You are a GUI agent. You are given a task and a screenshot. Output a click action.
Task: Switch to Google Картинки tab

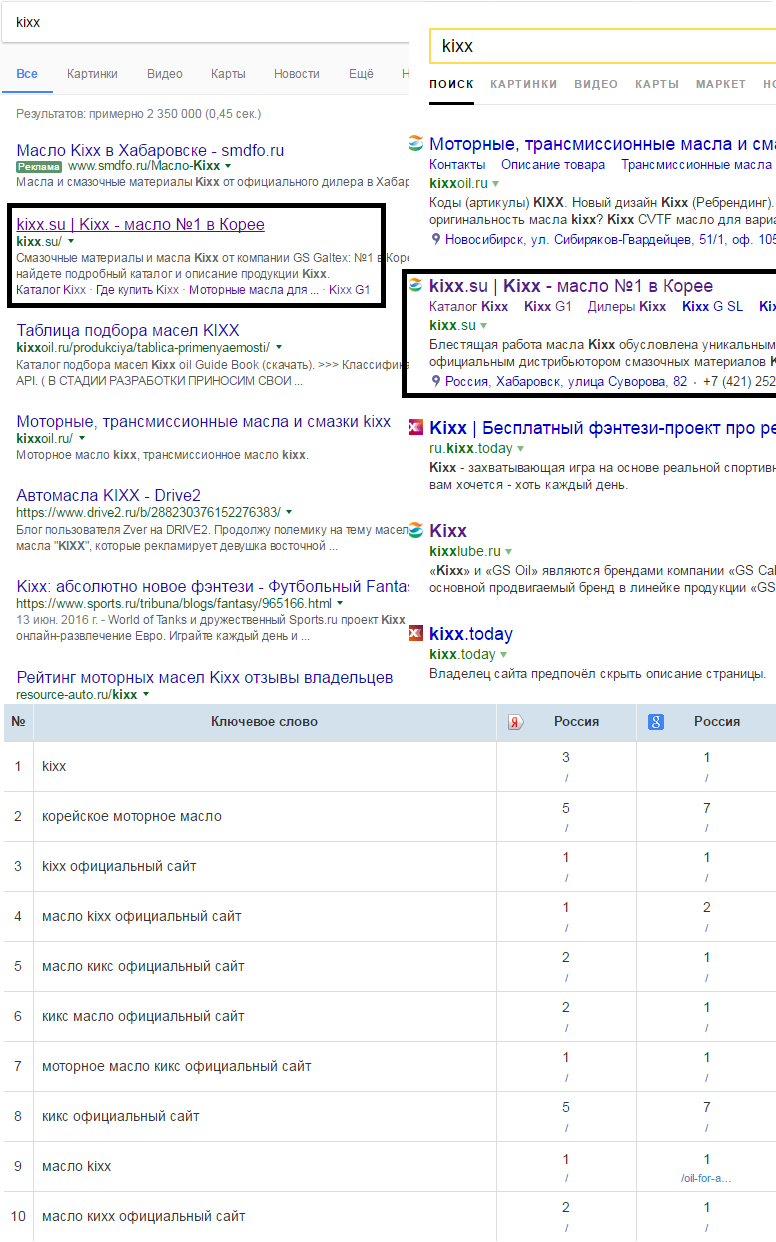click(92, 74)
